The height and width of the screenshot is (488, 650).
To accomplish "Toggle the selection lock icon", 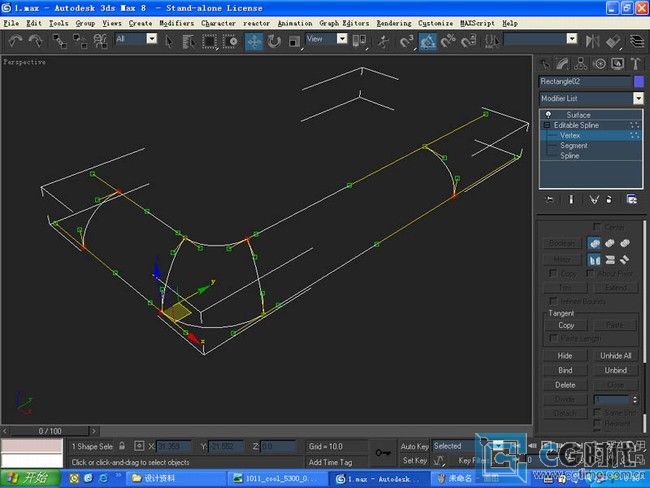I will pyautogui.click(x=122, y=446).
